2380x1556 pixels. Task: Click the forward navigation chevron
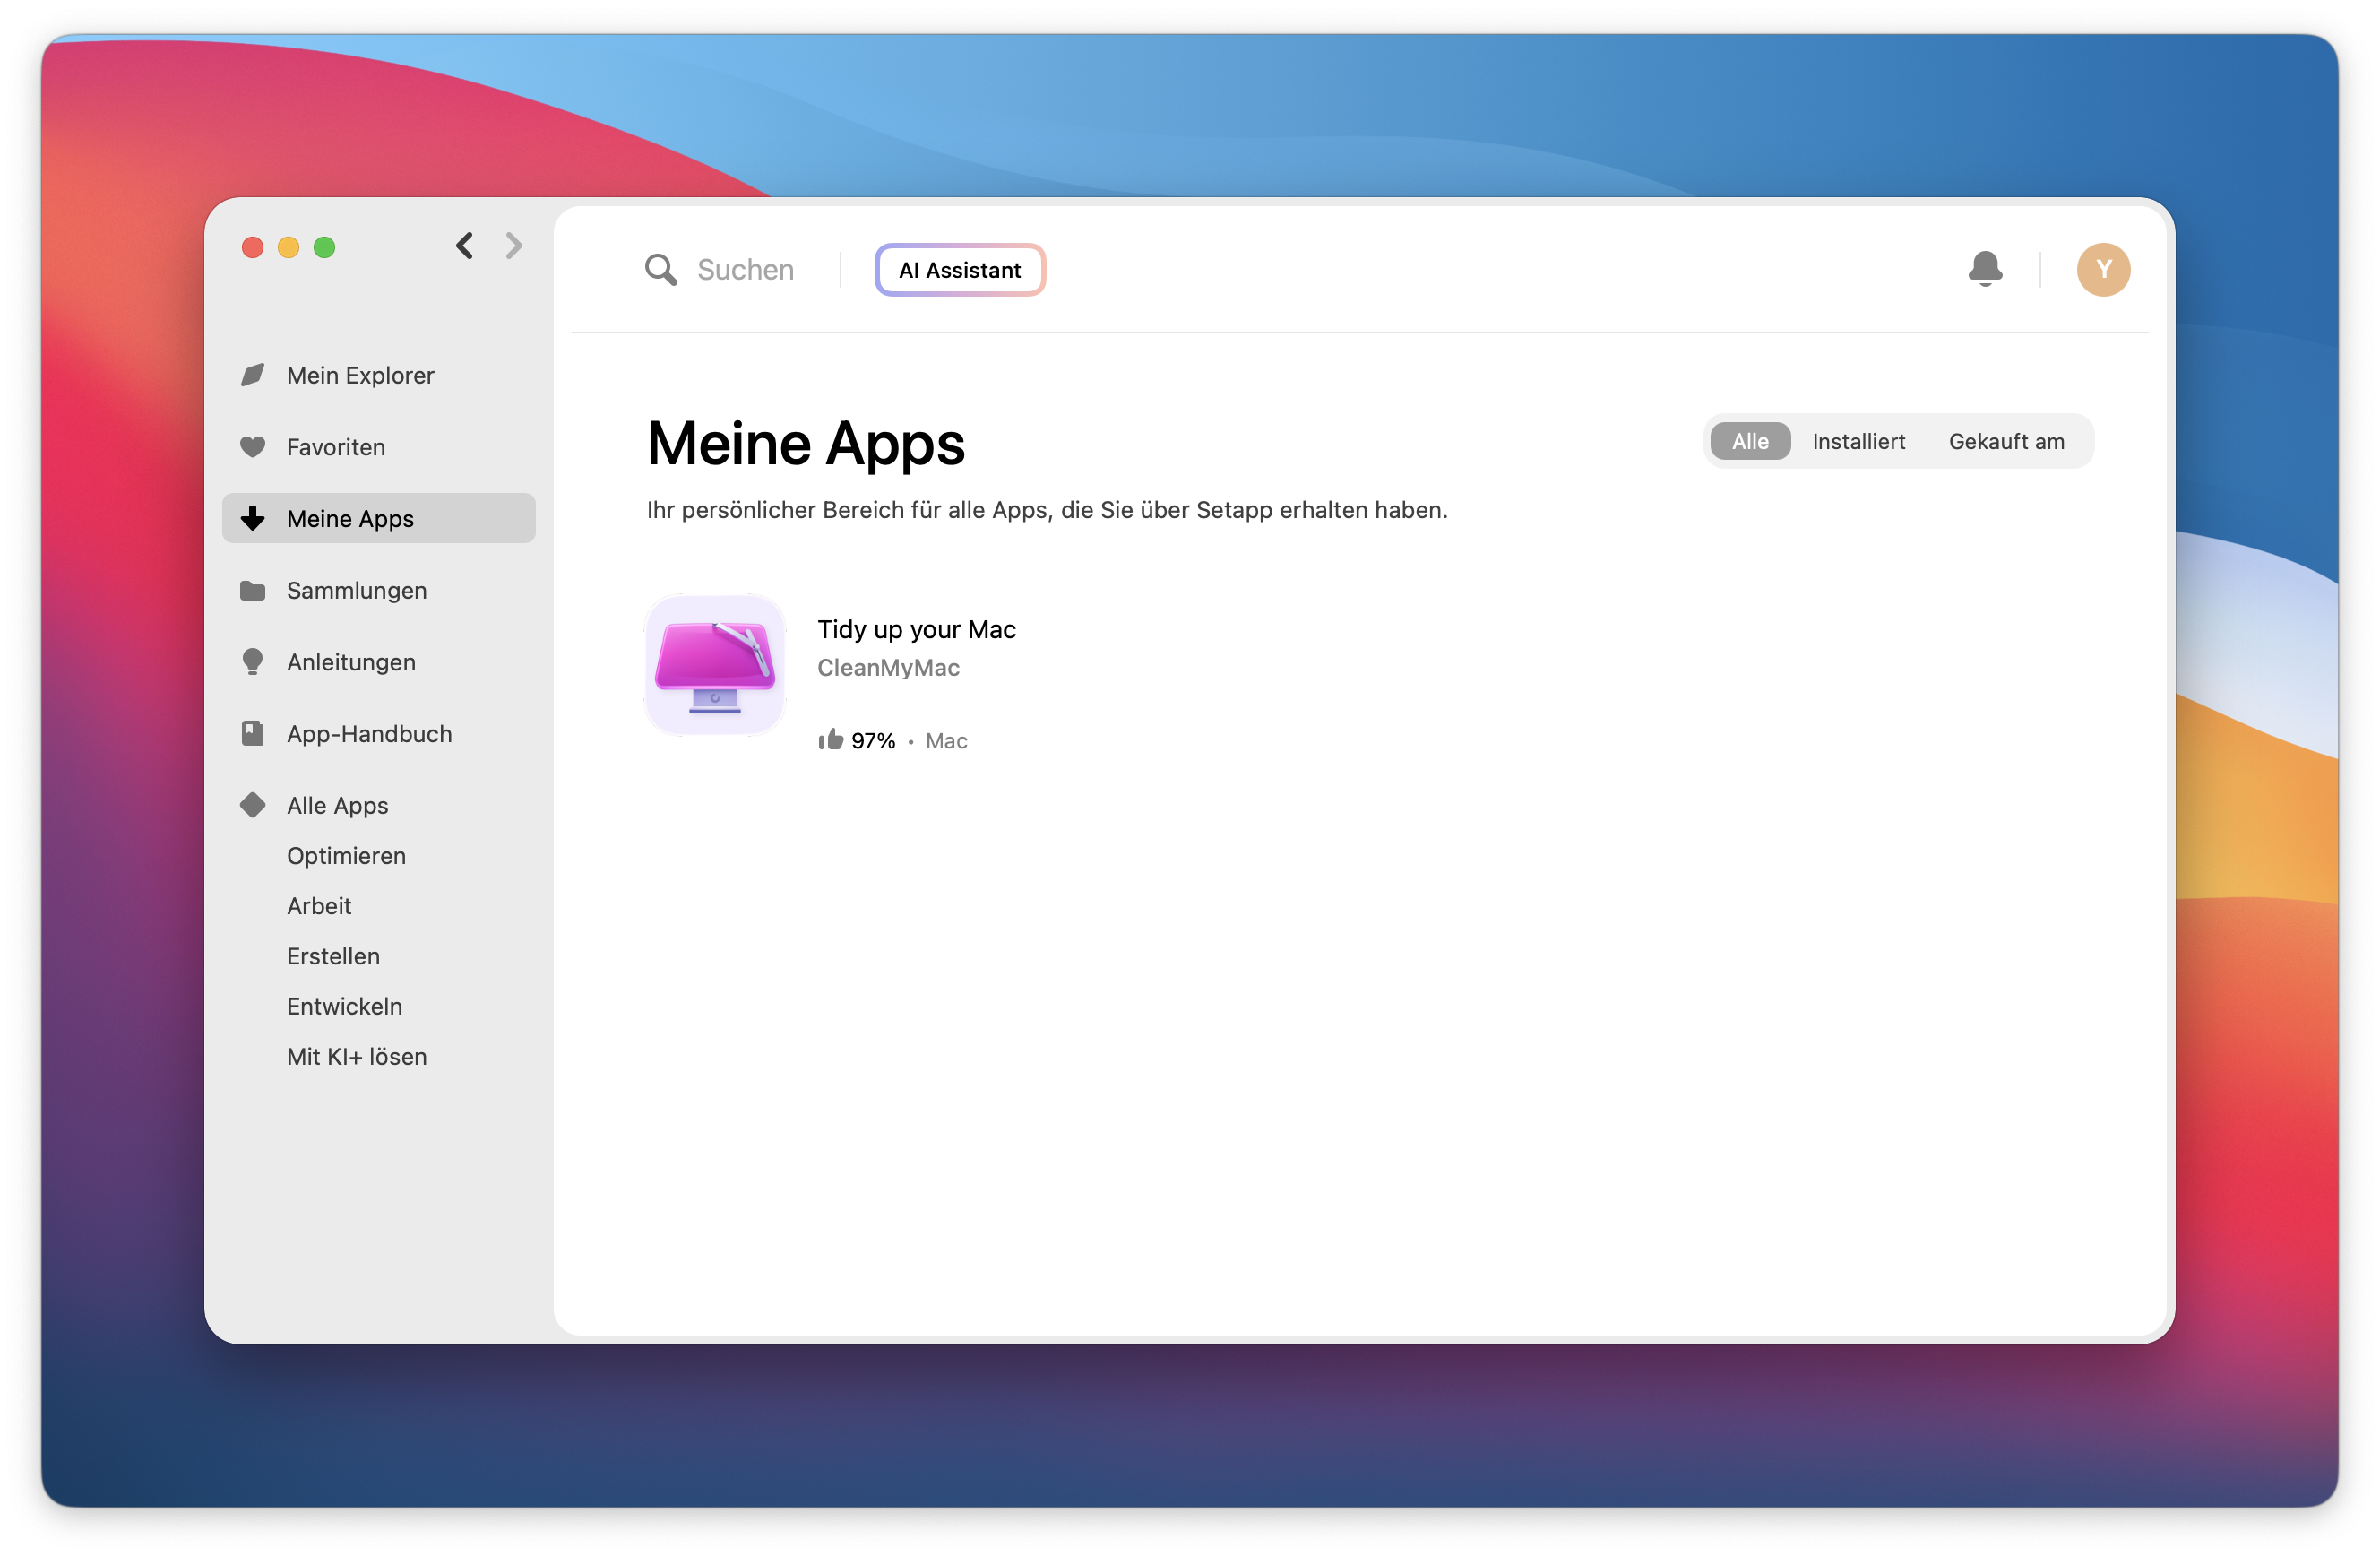(x=514, y=246)
